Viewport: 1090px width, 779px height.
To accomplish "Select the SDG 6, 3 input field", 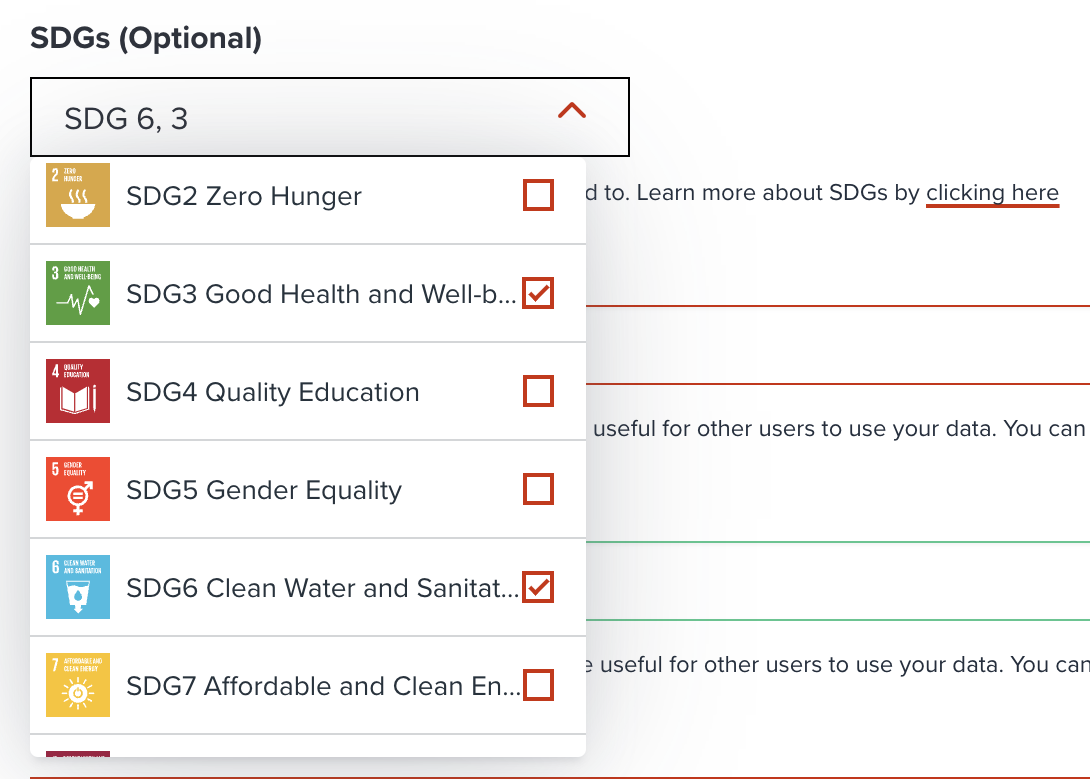I will pos(250,115).
